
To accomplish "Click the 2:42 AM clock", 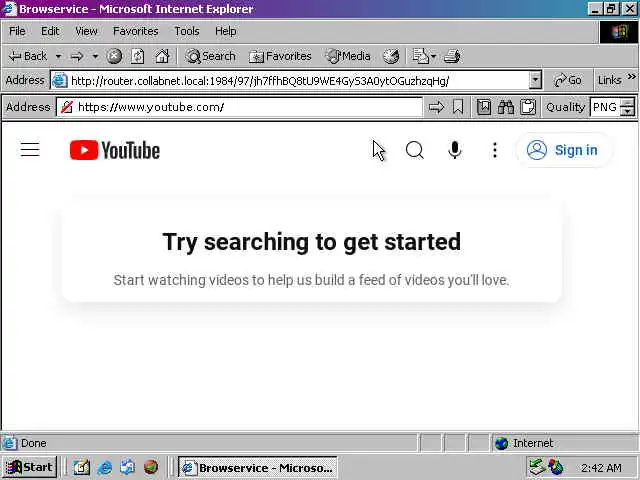I will coord(601,468).
